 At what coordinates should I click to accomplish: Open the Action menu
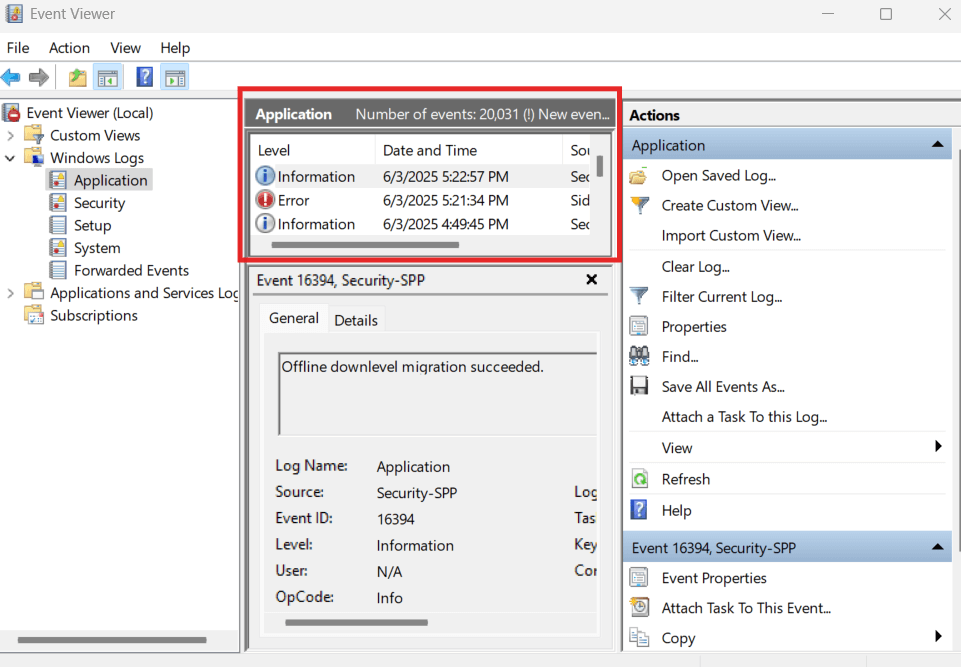[x=69, y=47]
